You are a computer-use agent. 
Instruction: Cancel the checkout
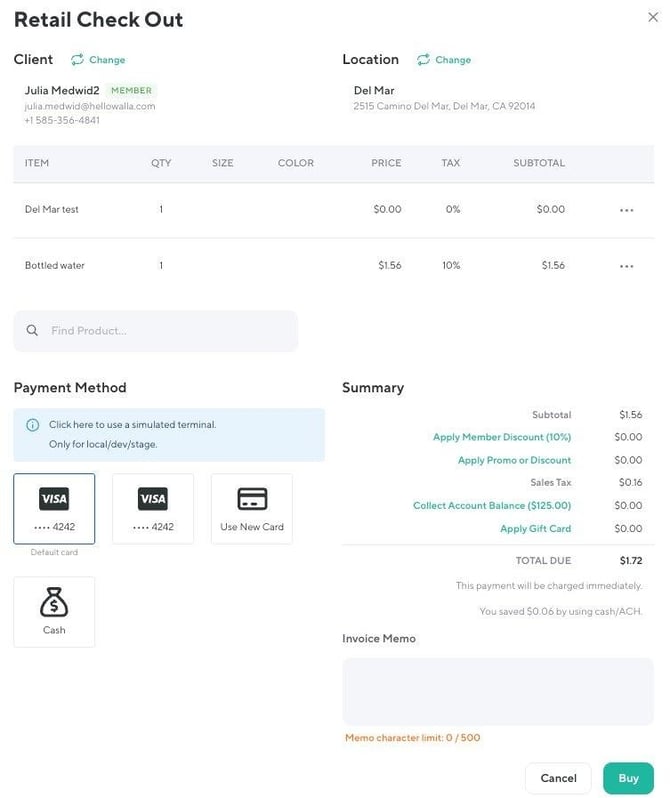coord(559,778)
